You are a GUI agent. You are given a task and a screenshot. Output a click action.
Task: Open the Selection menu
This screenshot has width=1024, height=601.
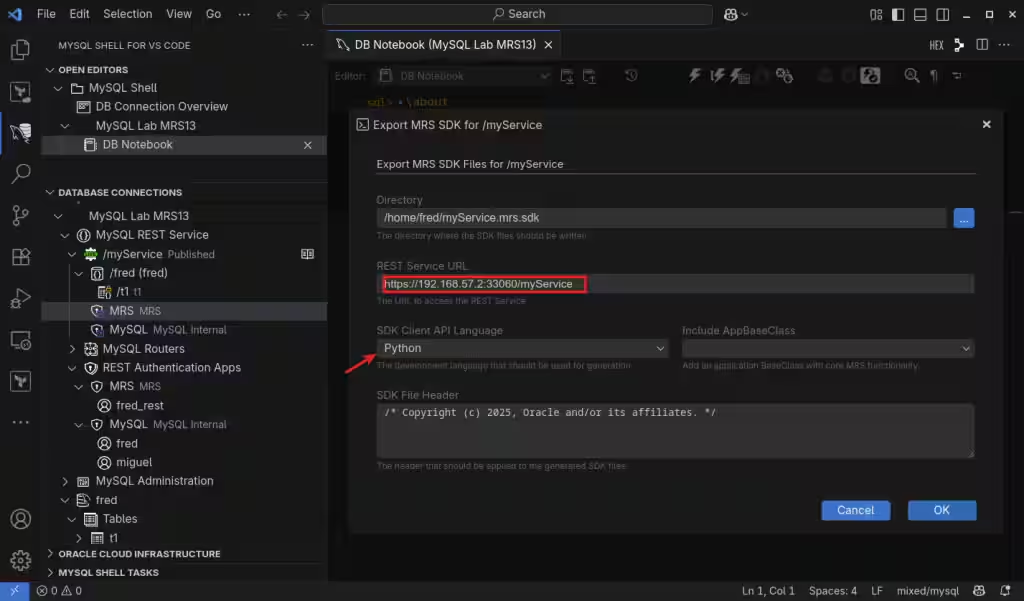pyautogui.click(x=127, y=14)
